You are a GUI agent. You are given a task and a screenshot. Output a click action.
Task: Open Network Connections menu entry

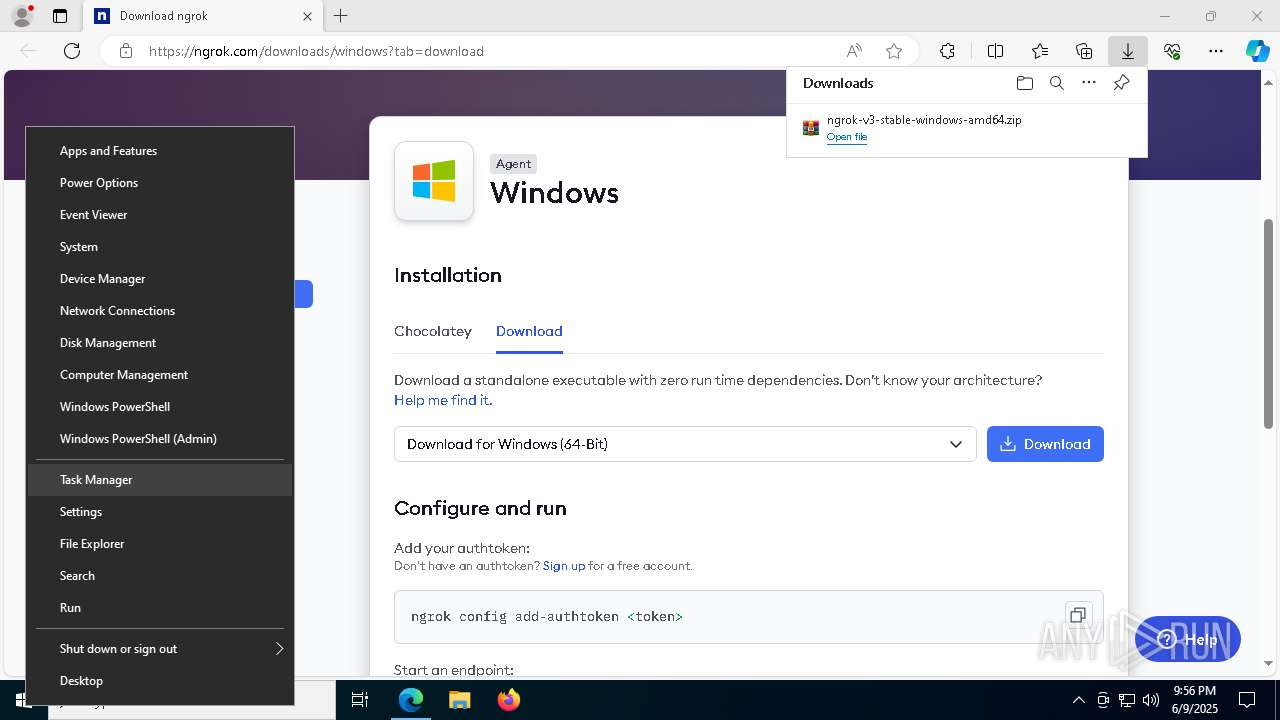coord(160,311)
